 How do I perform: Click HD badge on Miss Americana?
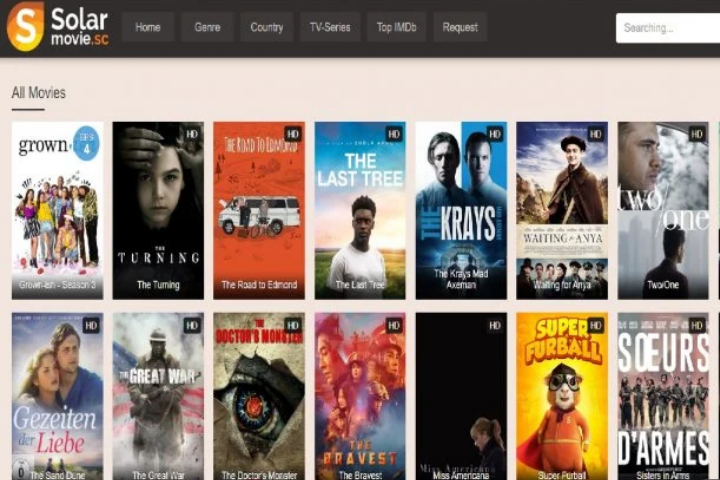(x=495, y=326)
